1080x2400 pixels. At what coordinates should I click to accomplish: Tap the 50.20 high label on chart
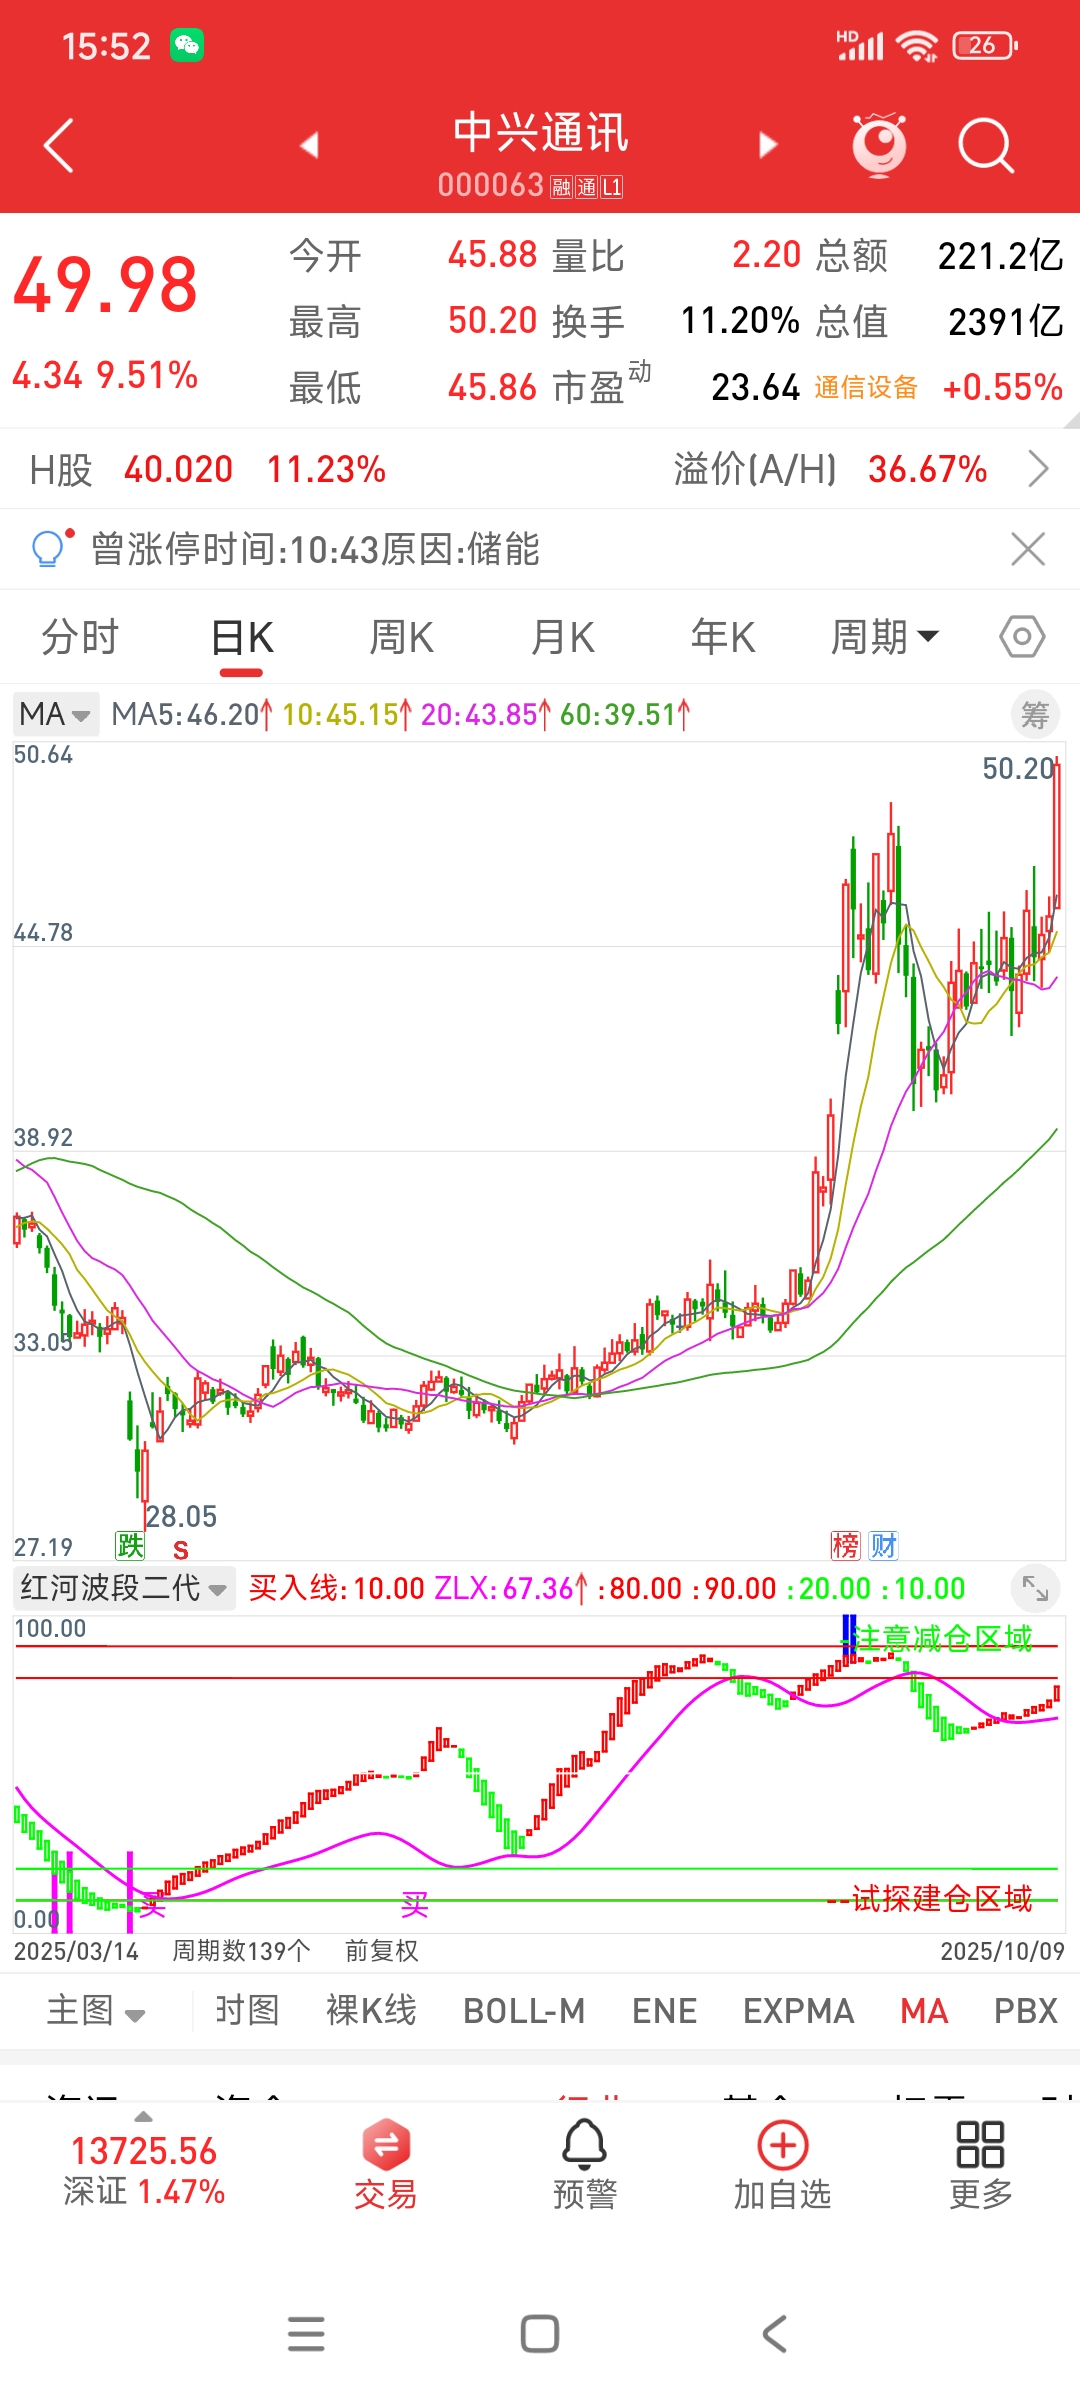1018,768
